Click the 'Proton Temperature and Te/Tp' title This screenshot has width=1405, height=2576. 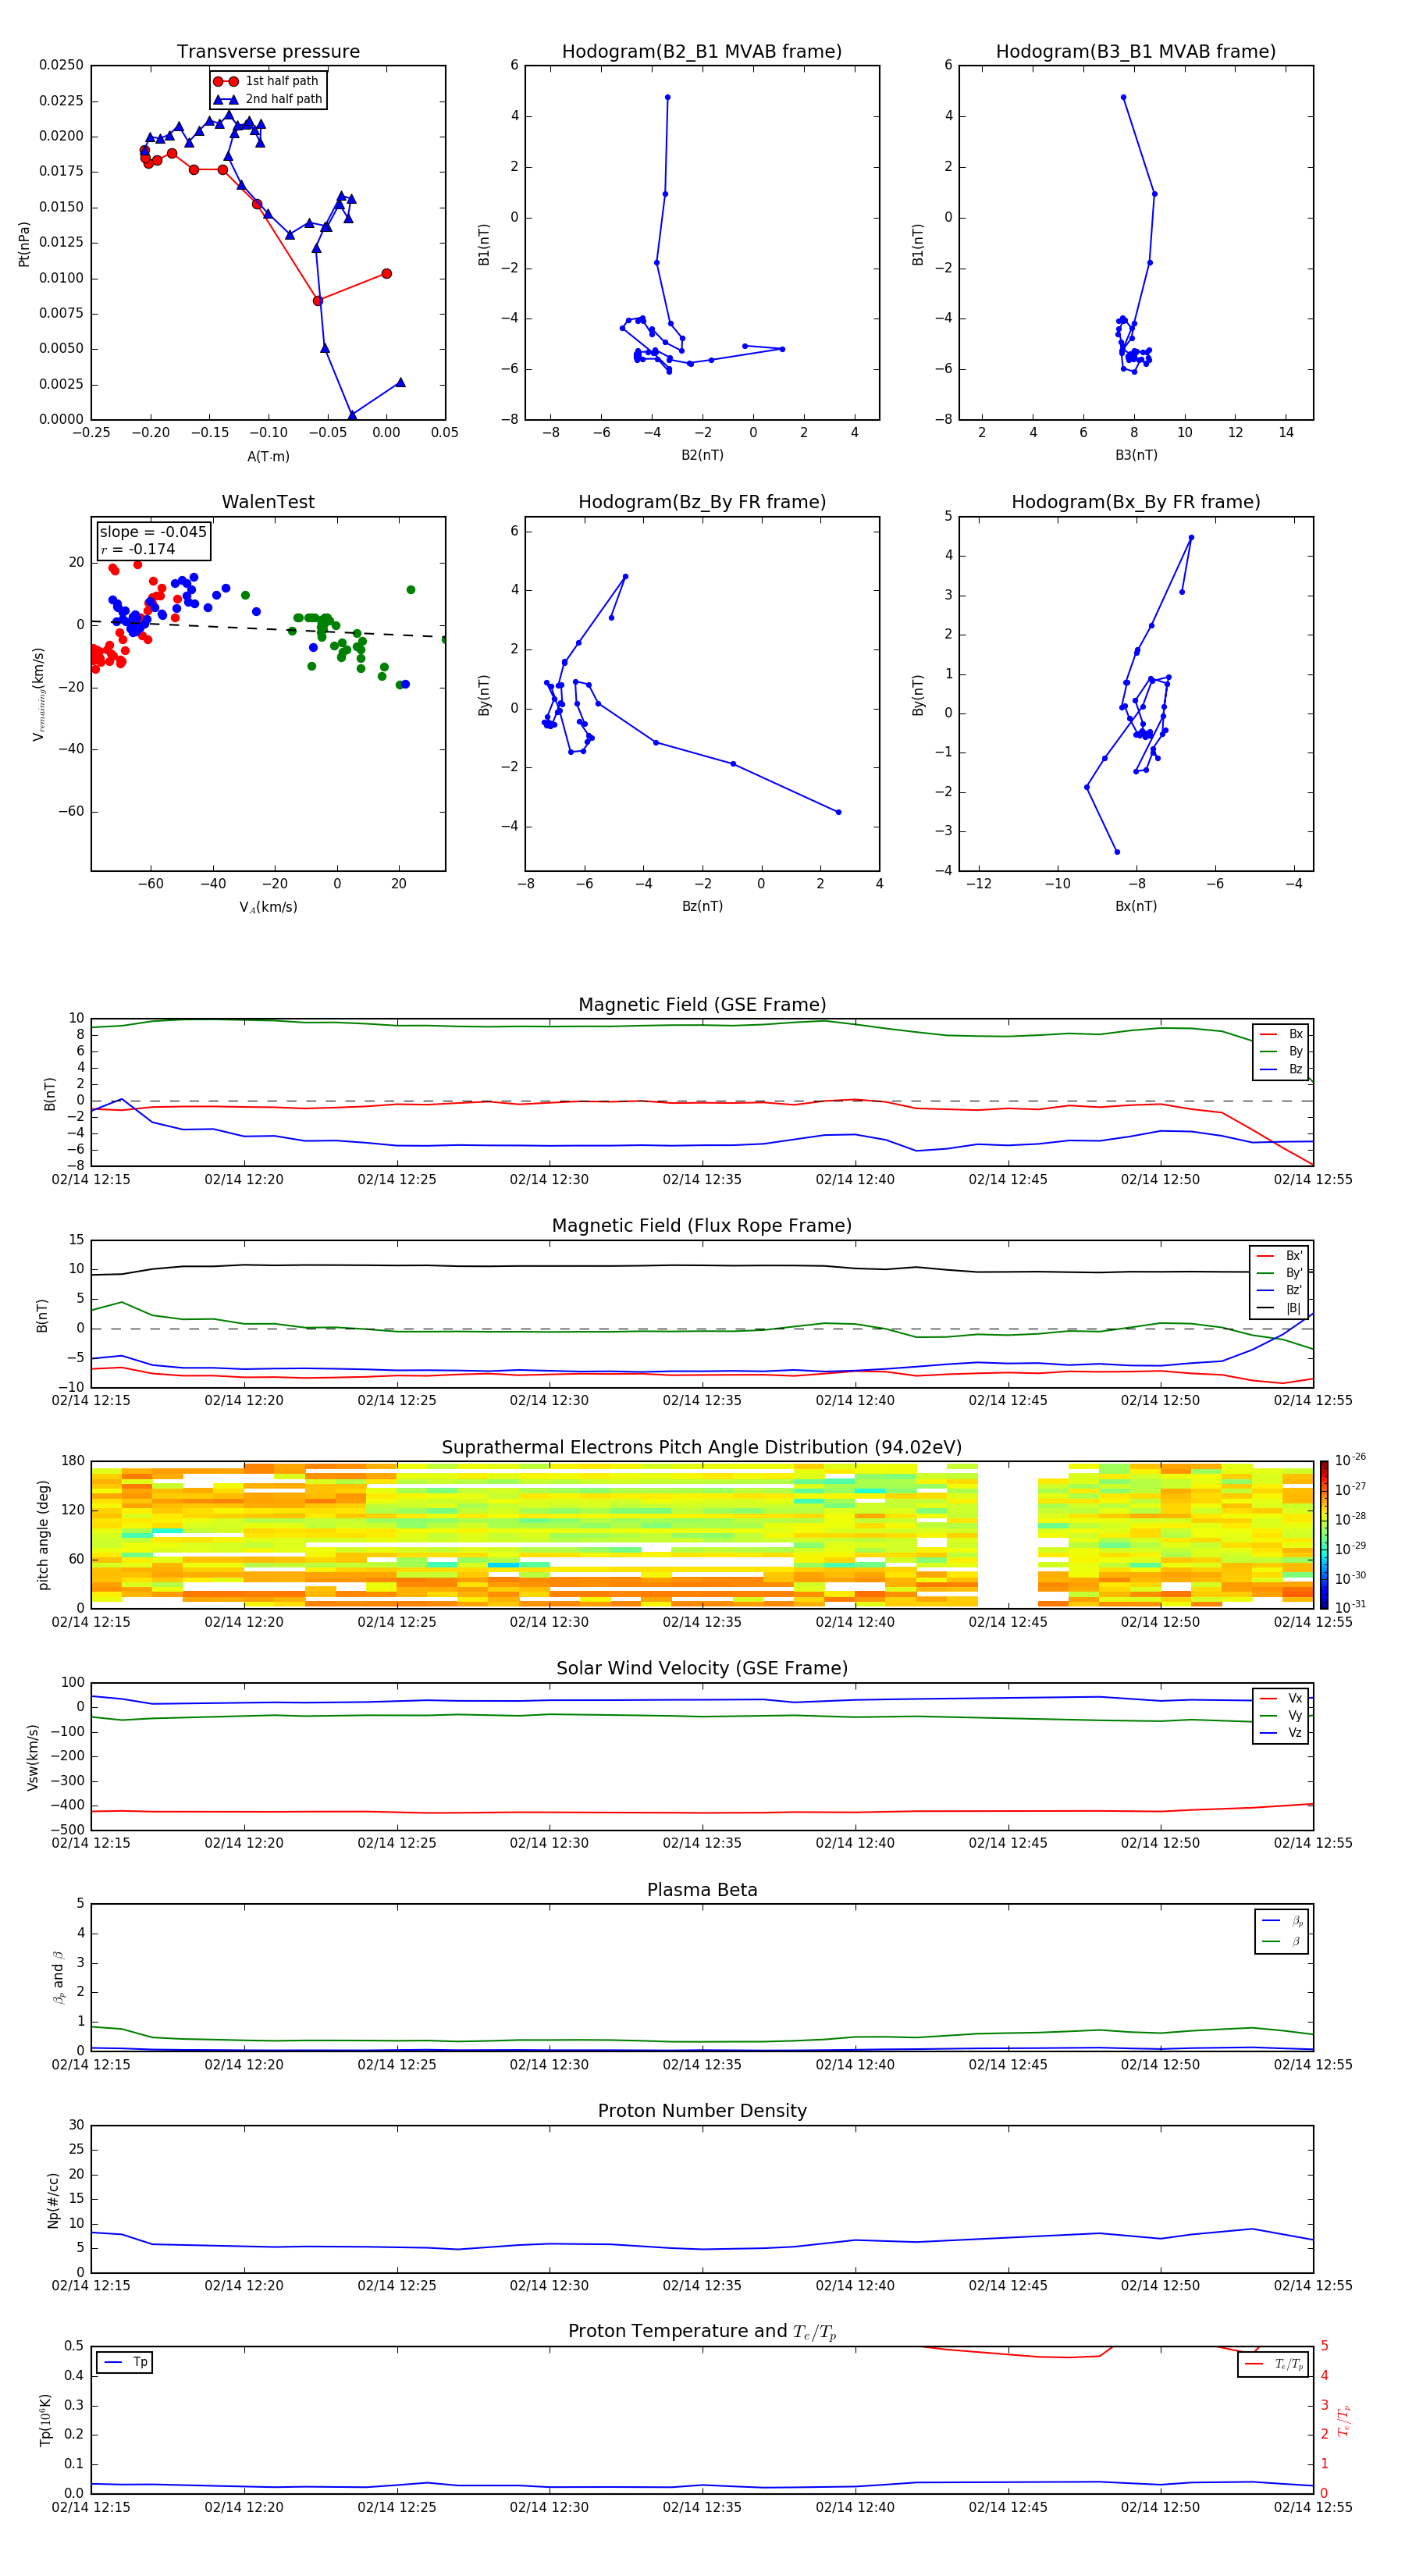pos(702,2333)
